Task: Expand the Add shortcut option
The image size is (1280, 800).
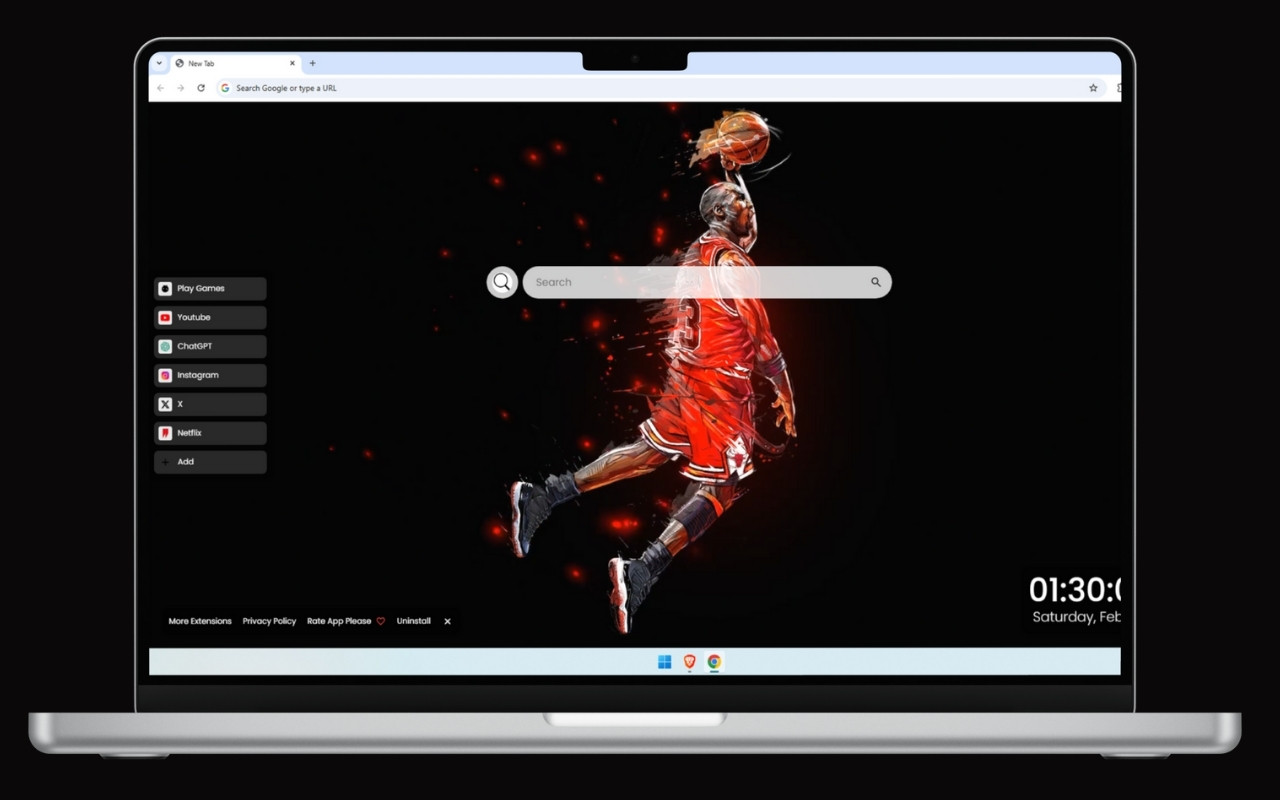Action: tap(208, 462)
